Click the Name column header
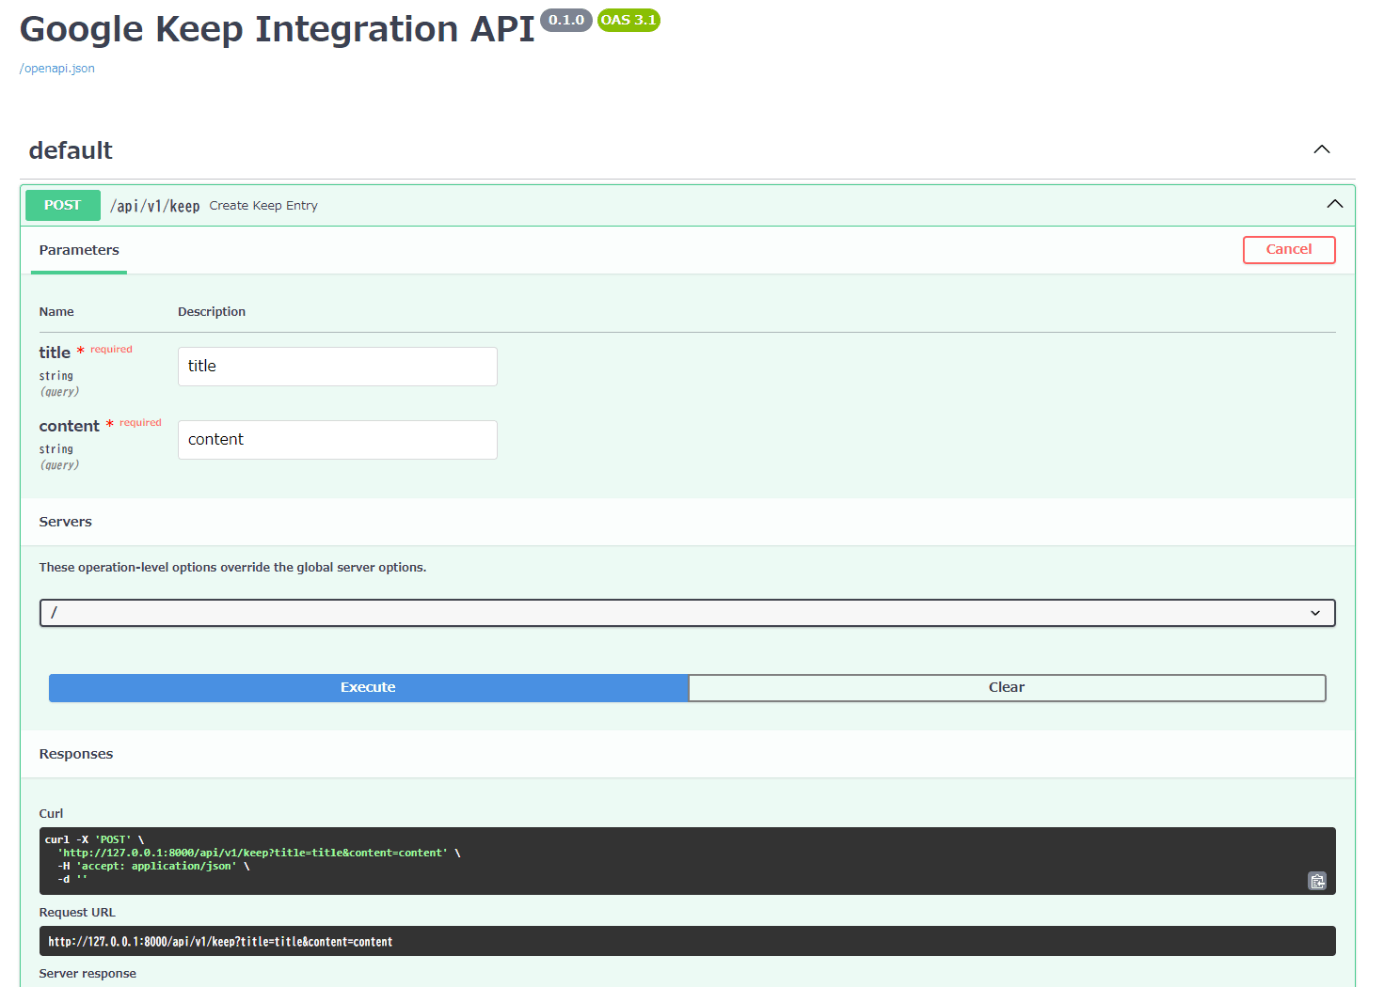 [57, 312]
